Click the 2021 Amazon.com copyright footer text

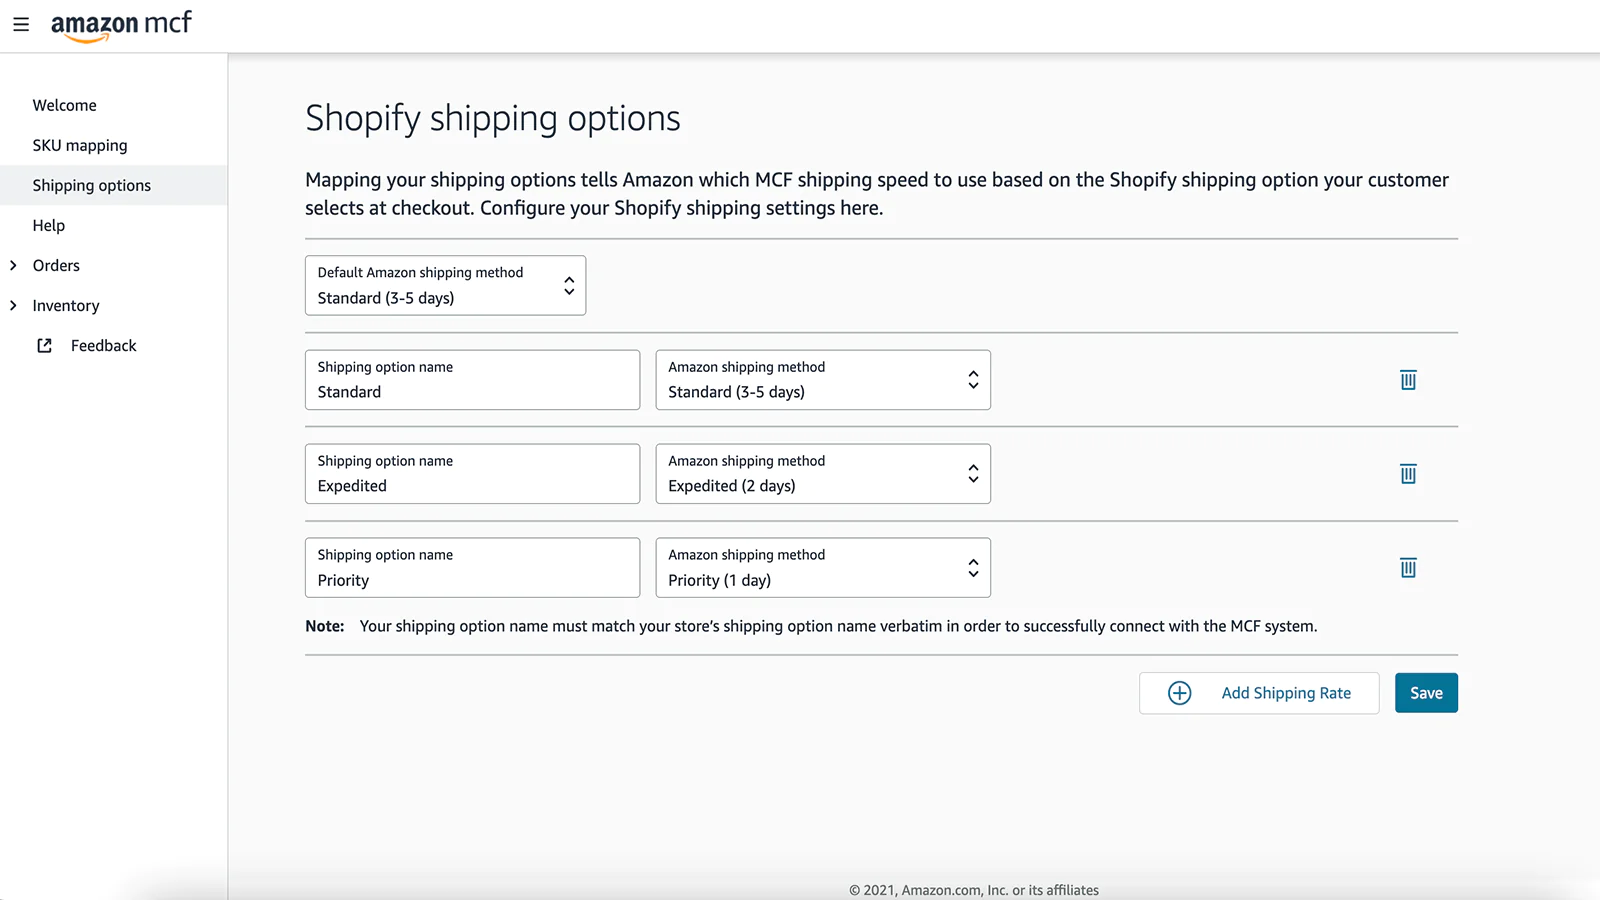pos(974,890)
